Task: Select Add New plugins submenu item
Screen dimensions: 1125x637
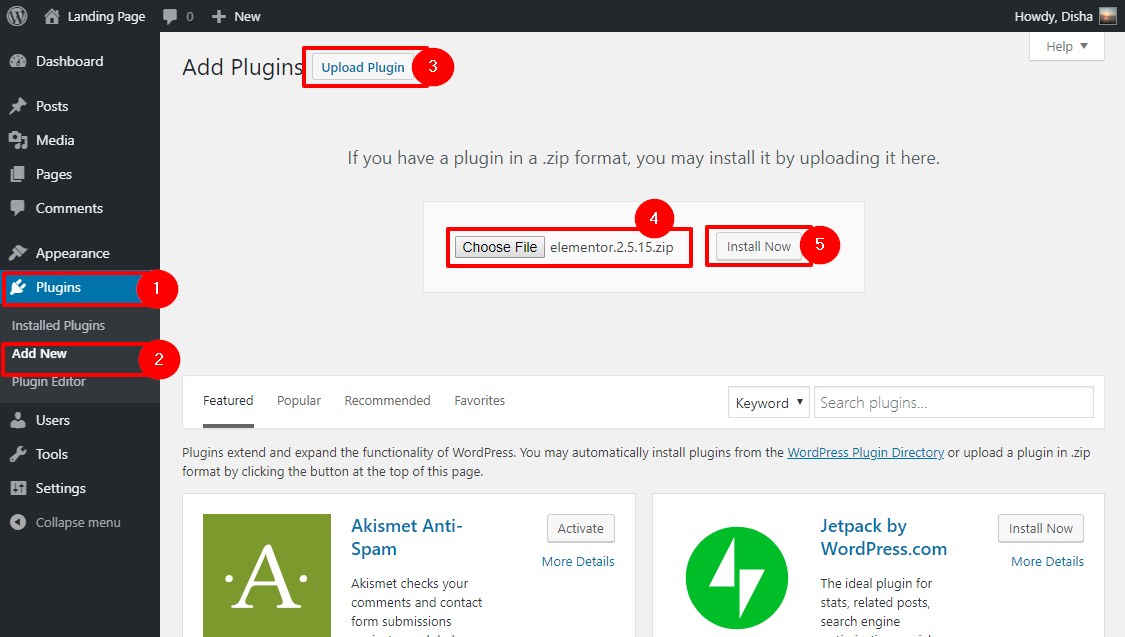Action: [39, 354]
